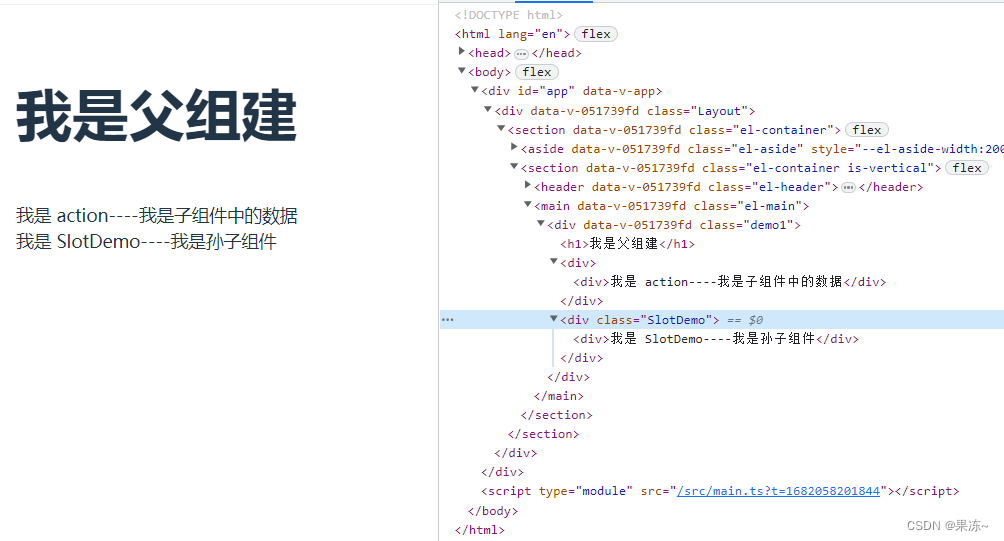1004x541 pixels.
Task: Click the closing </header> tag
Action: tap(891, 187)
